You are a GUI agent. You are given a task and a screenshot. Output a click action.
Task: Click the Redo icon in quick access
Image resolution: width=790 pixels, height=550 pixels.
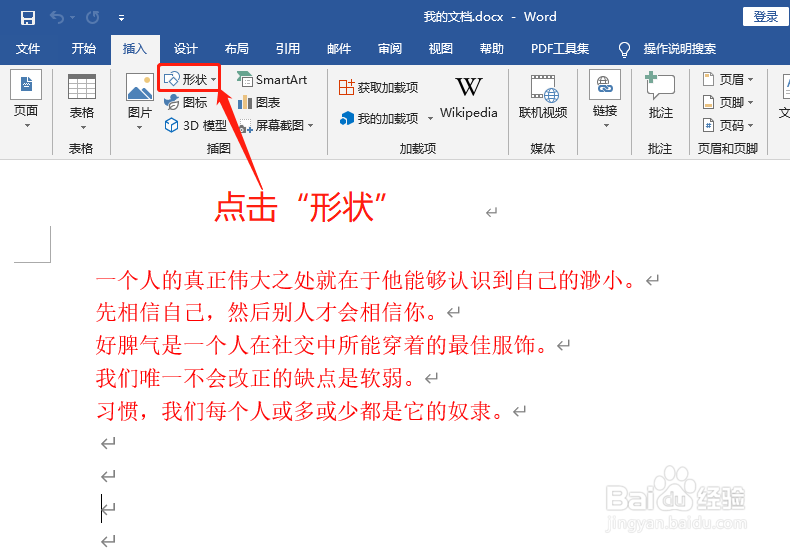[93, 18]
